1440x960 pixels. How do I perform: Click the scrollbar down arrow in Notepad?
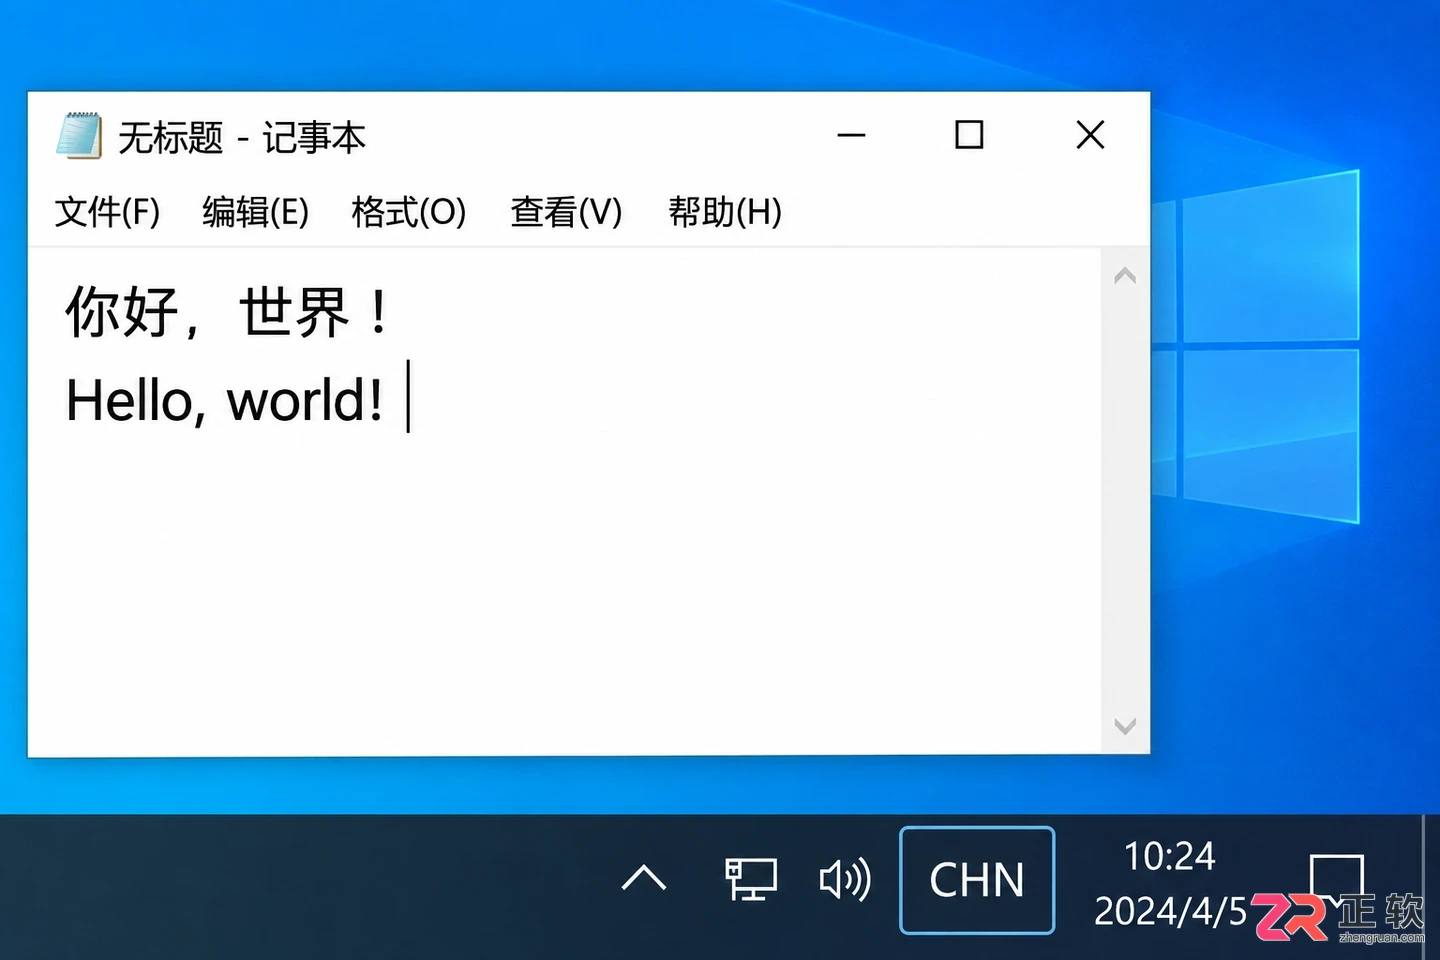[x=1125, y=726]
